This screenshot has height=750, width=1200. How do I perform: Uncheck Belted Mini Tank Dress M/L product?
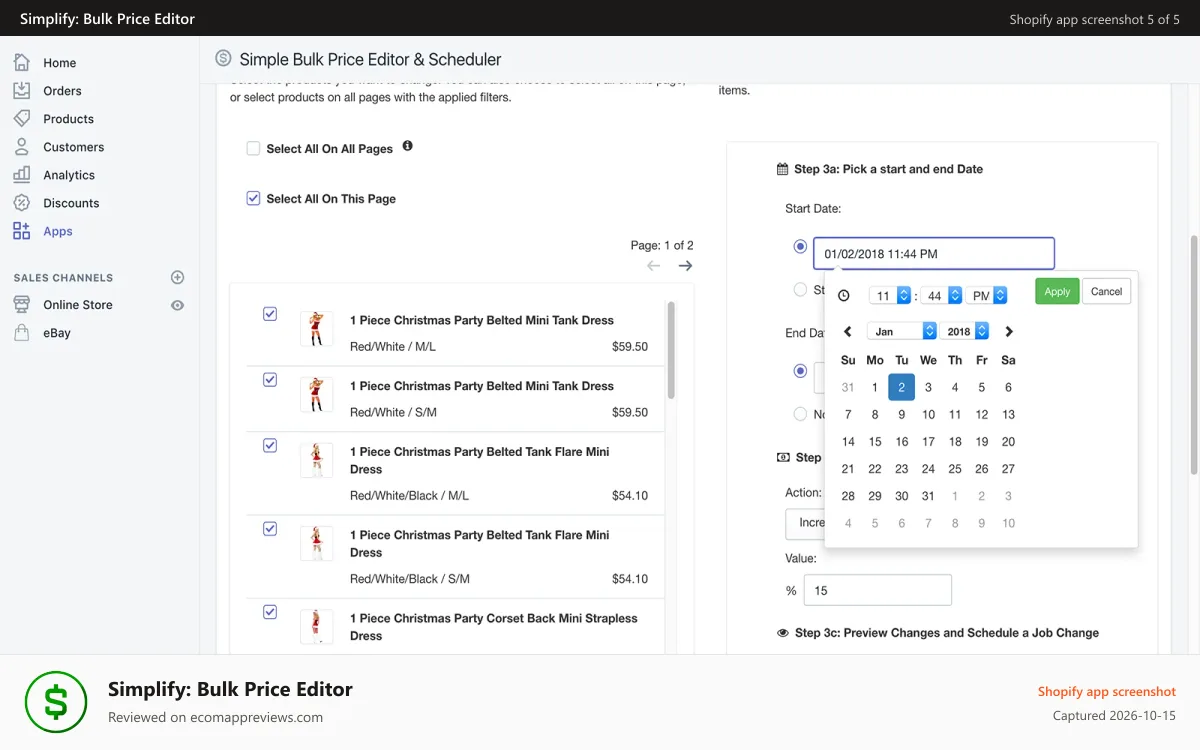pos(270,314)
